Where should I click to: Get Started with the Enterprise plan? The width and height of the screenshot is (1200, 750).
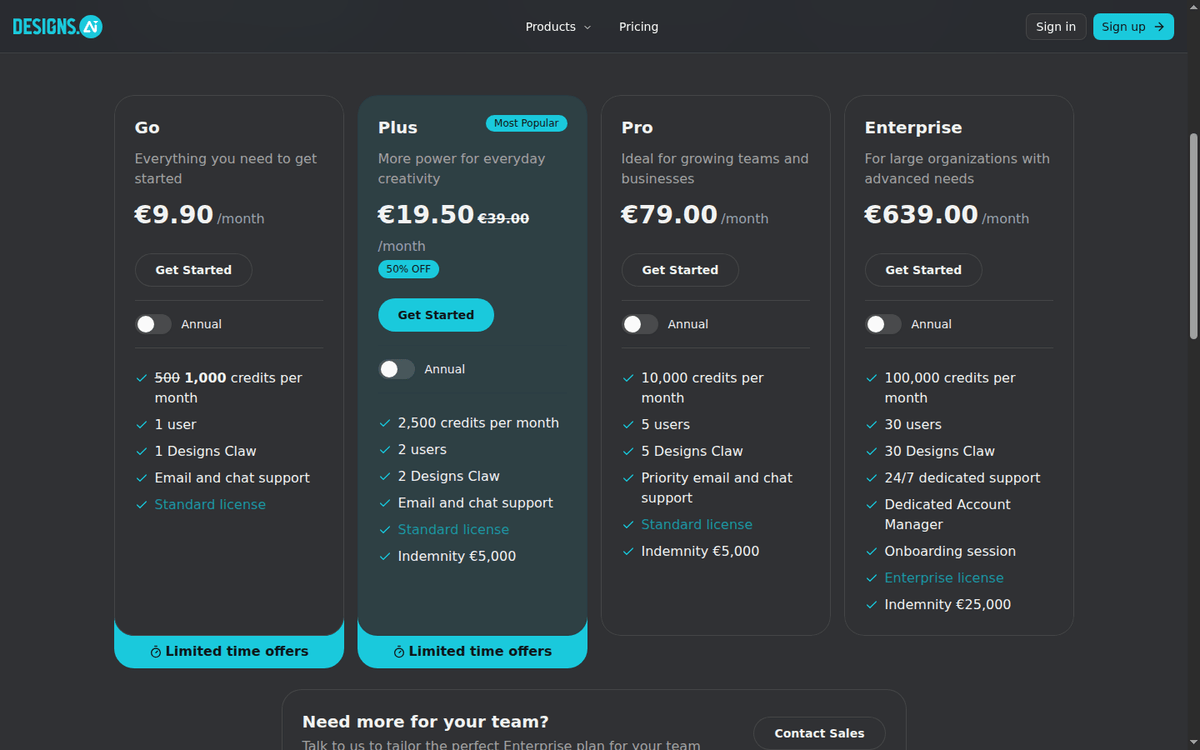[x=923, y=270]
